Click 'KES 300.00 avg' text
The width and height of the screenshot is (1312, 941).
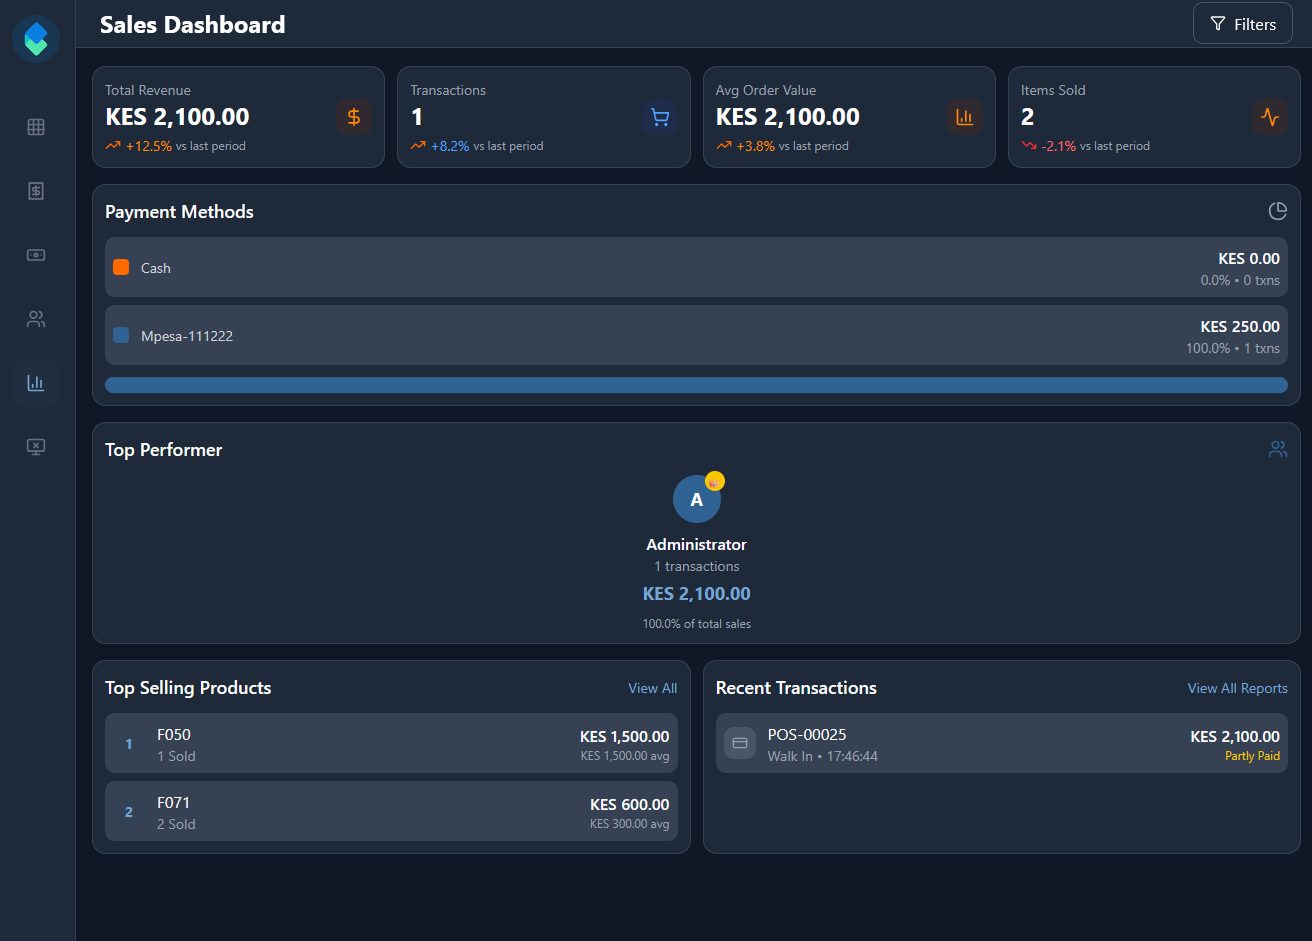[x=629, y=824]
